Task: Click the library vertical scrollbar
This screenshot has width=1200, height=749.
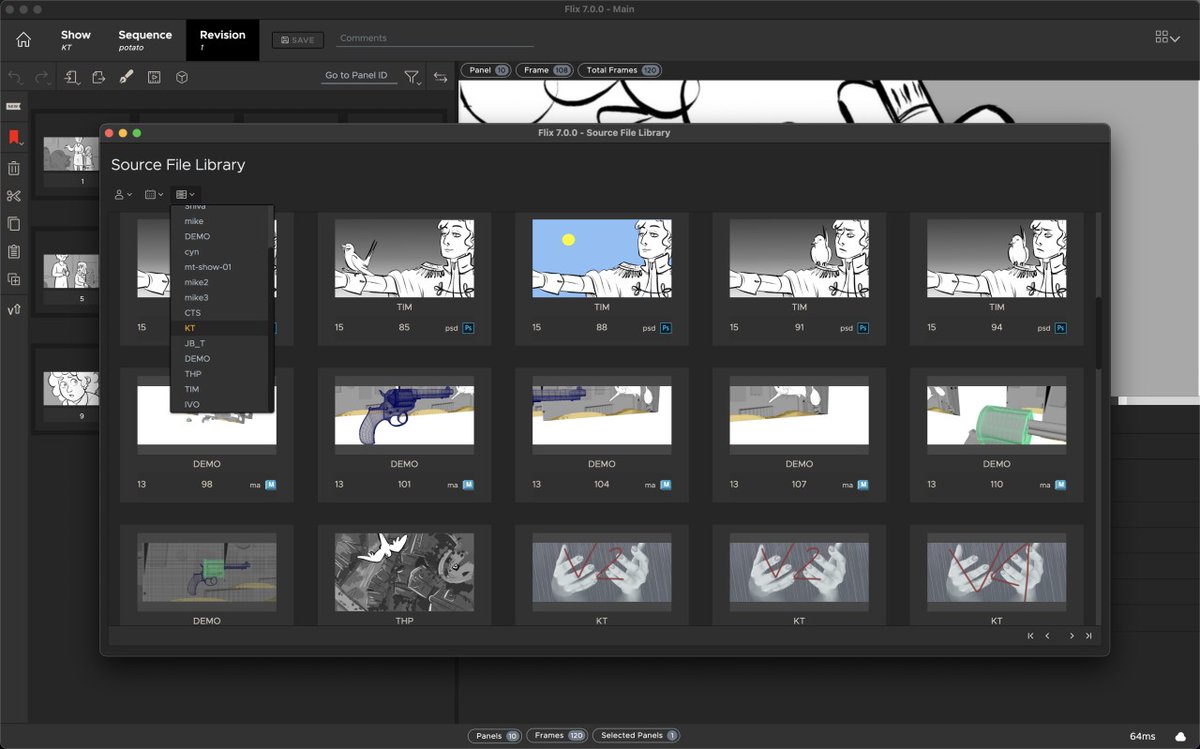Action: coord(1099,333)
